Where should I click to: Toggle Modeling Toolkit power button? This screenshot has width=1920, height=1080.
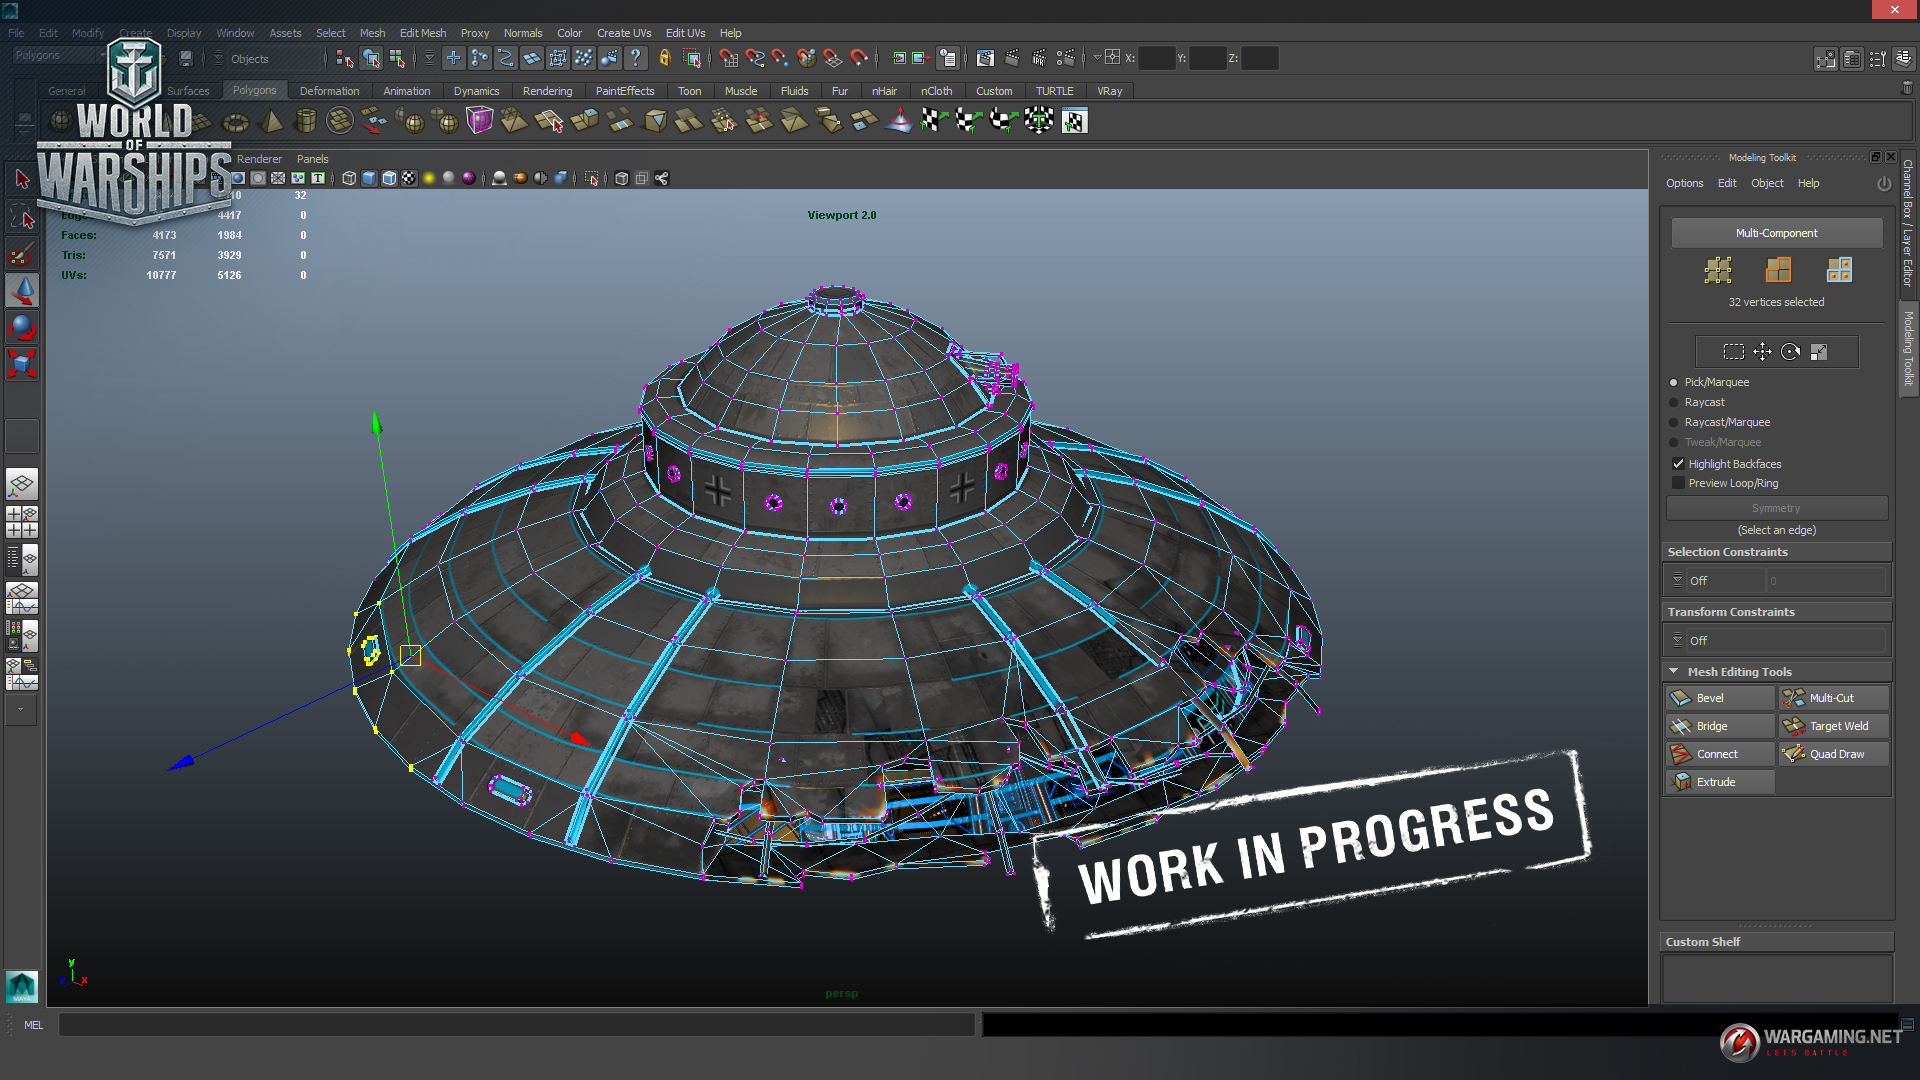[x=1884, y=184]
